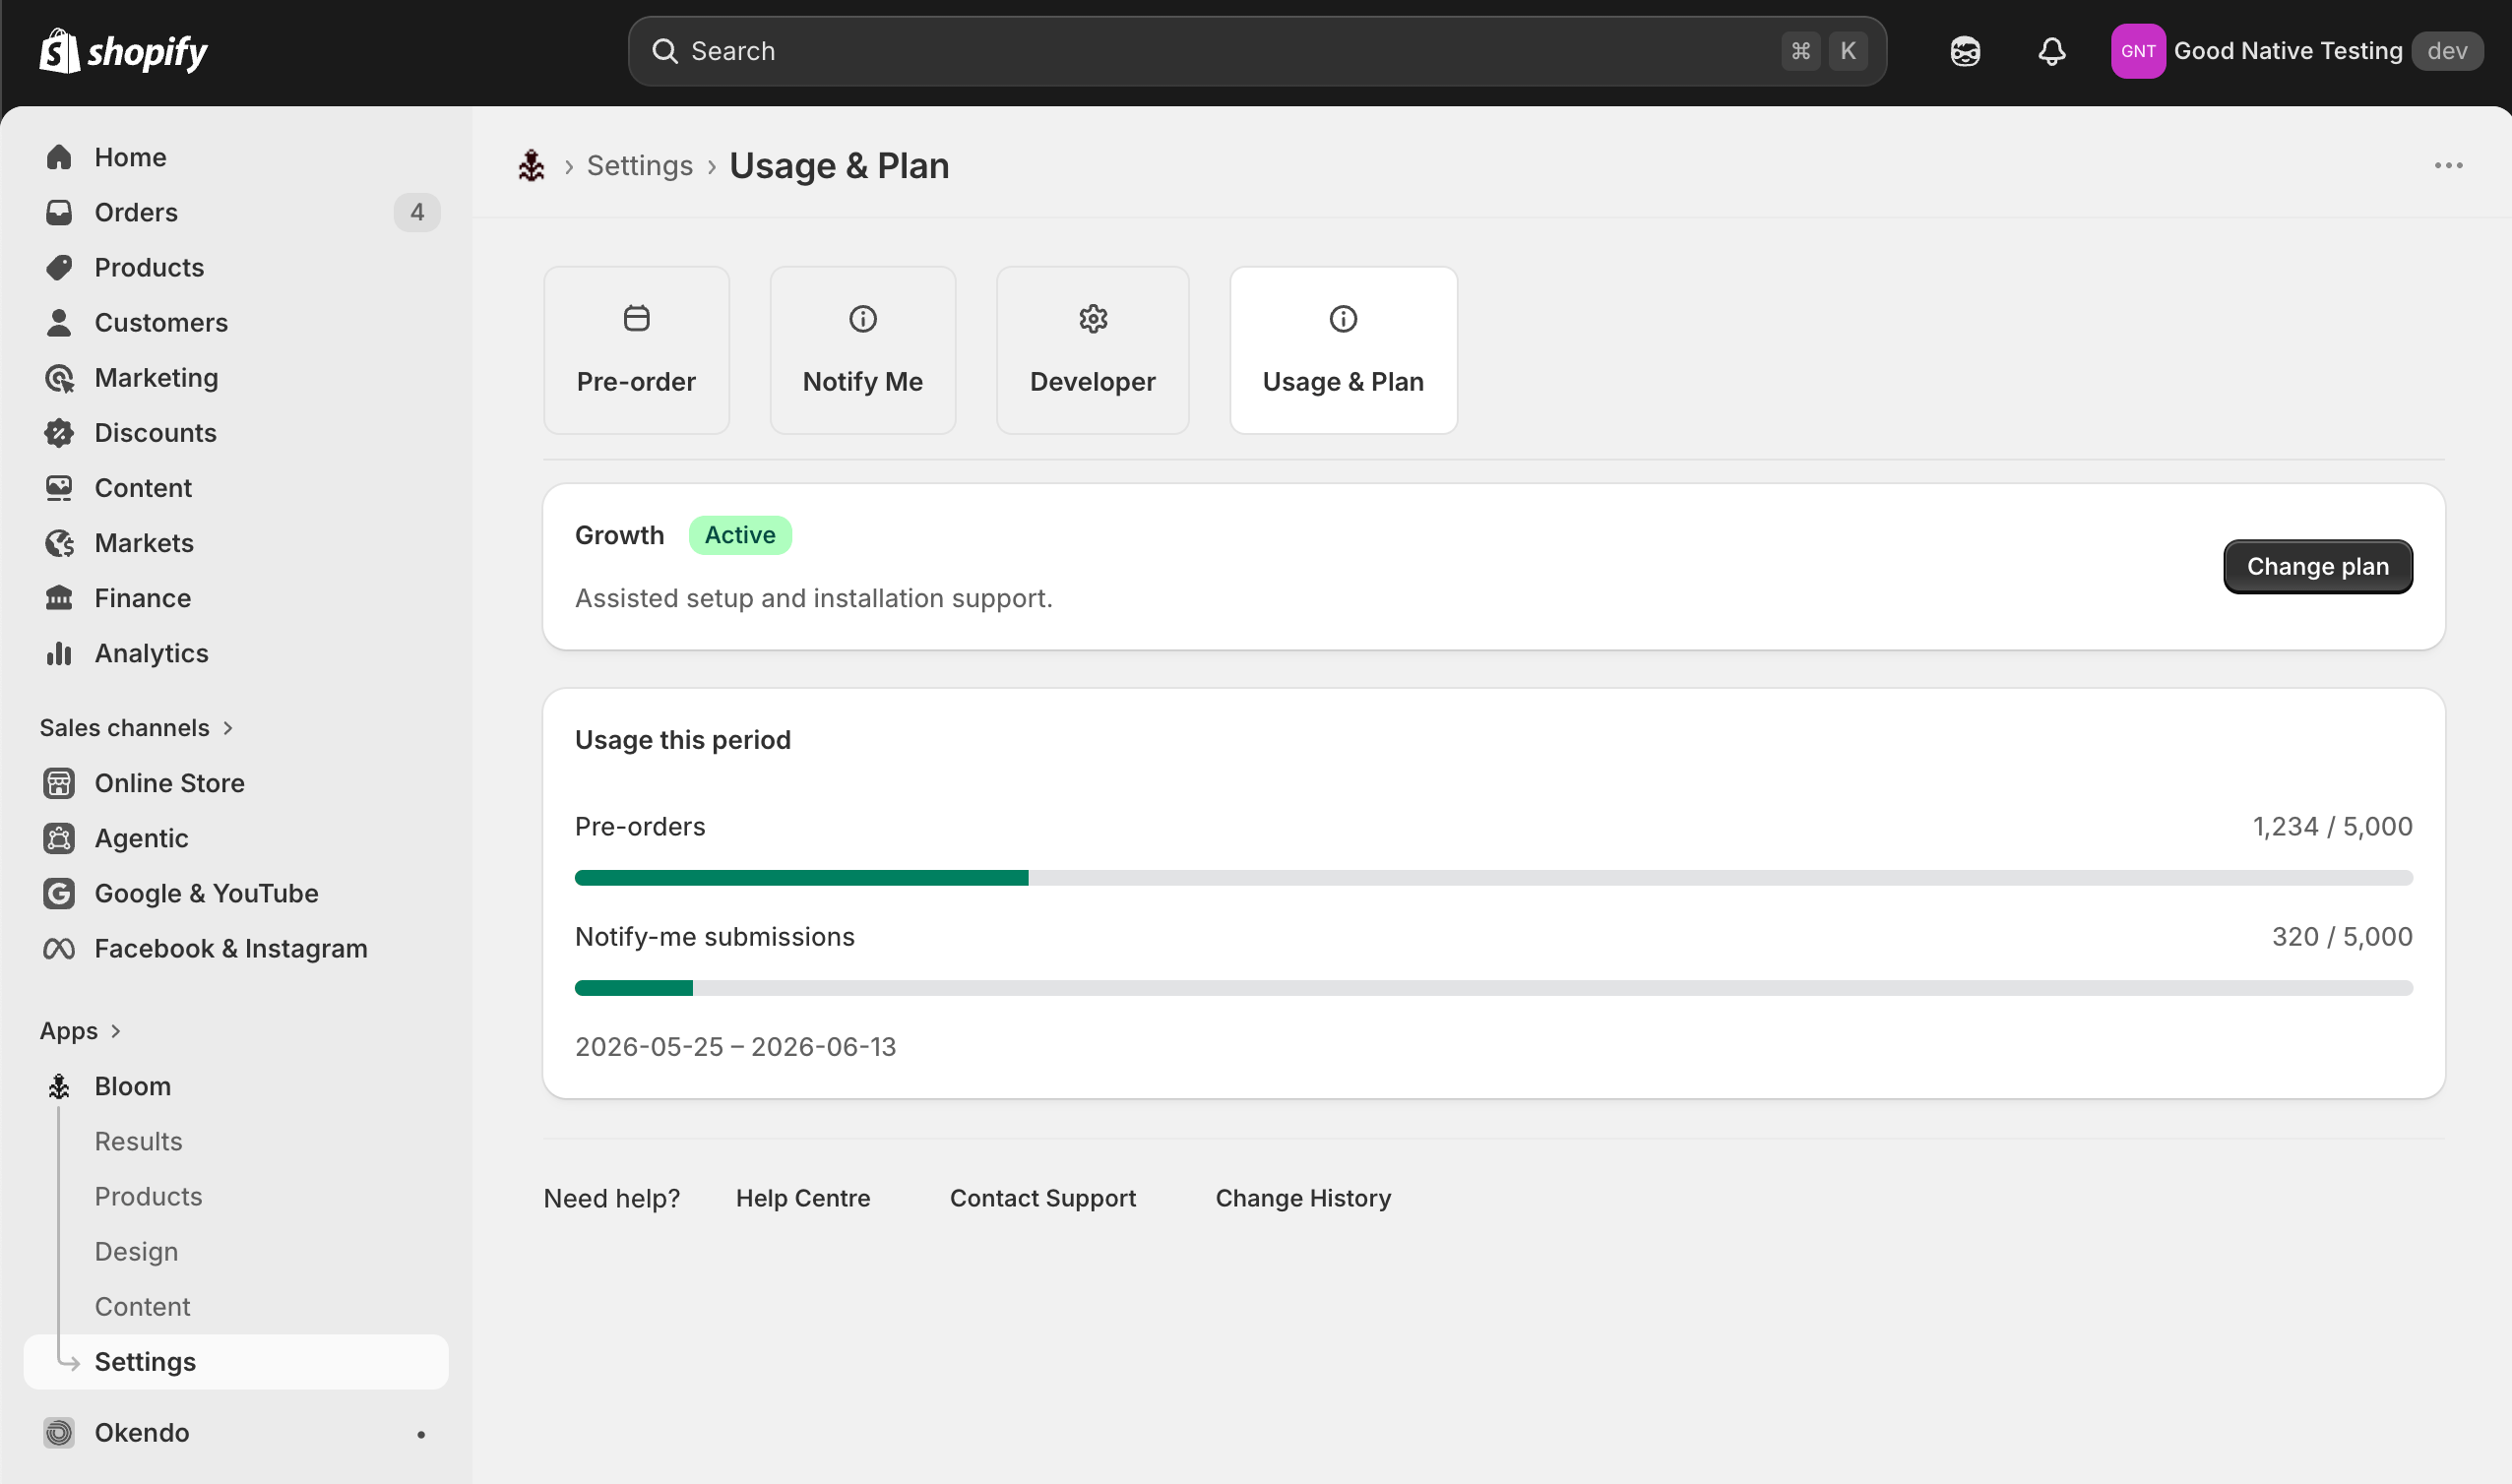
Task: Click the Content image icon
Action: coord(59,488)
